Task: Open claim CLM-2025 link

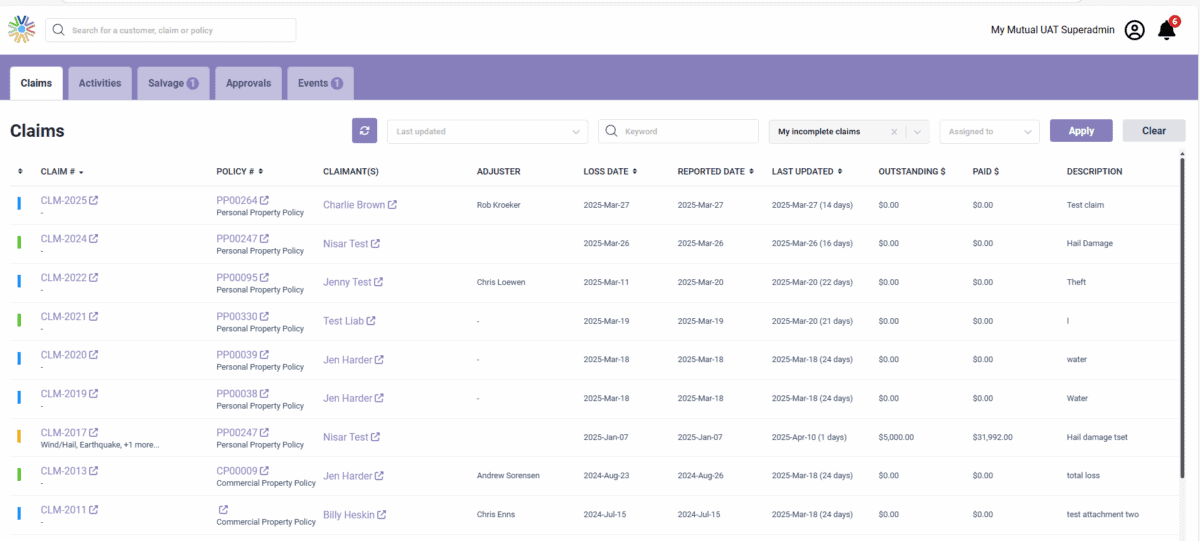Action: click(63, 200)
